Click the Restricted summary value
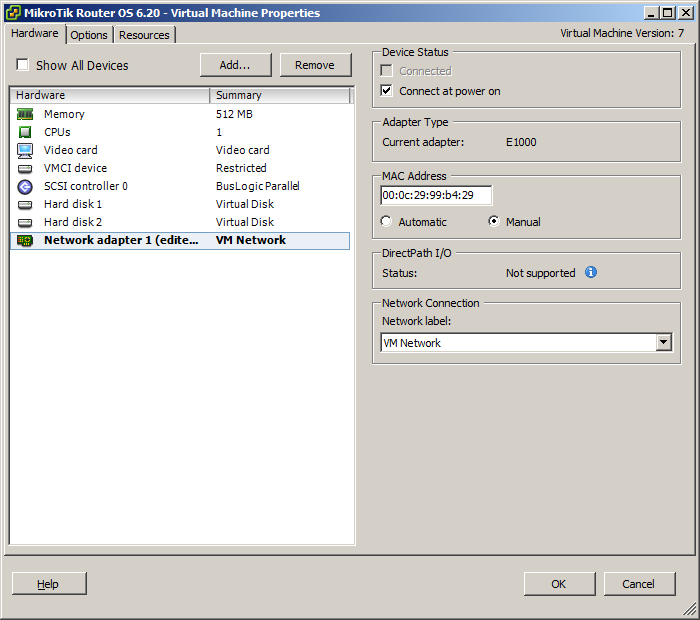Screen dimensions: 700x620 [x=241, y=168]
